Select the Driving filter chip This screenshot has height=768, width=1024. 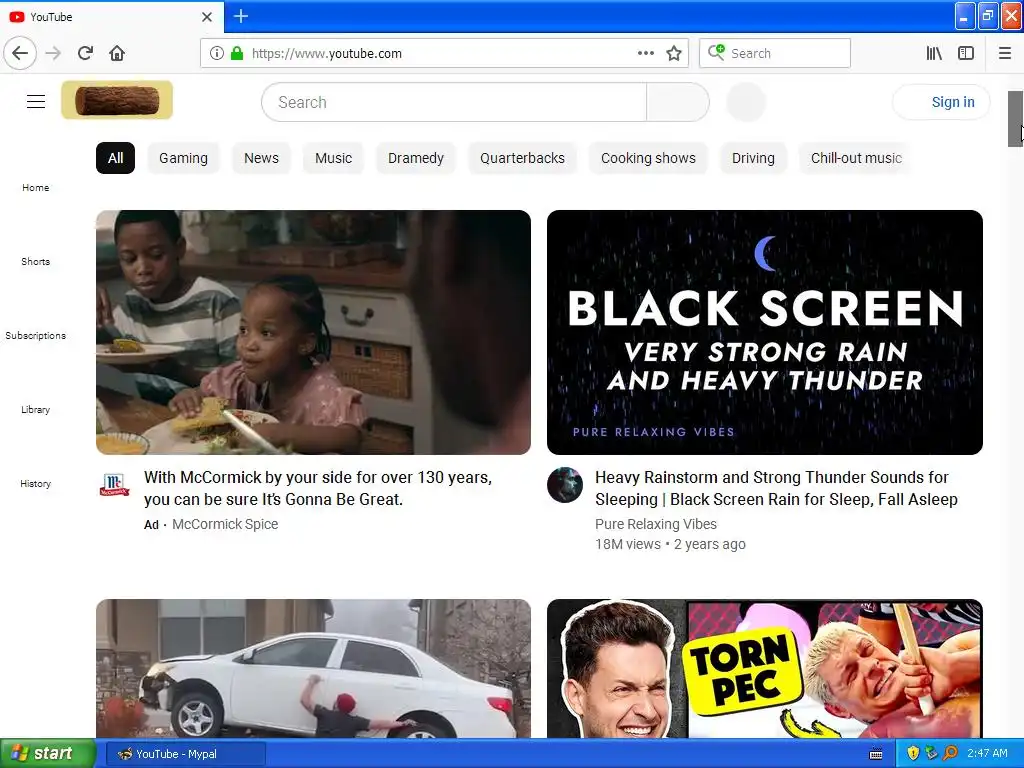pyautogui.click(x=754, y=158)
